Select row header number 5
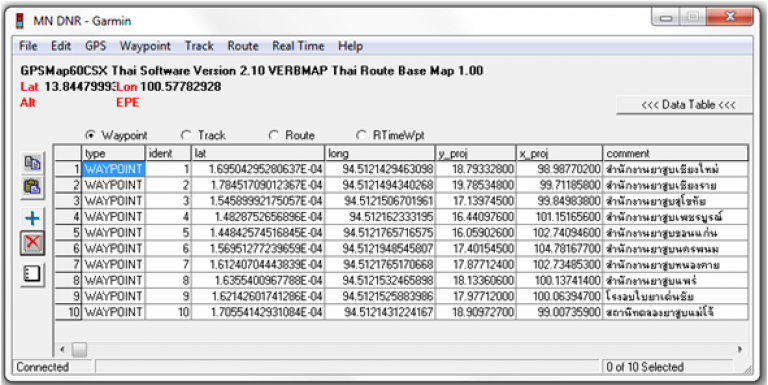768x385 pixels. point(68,233)
